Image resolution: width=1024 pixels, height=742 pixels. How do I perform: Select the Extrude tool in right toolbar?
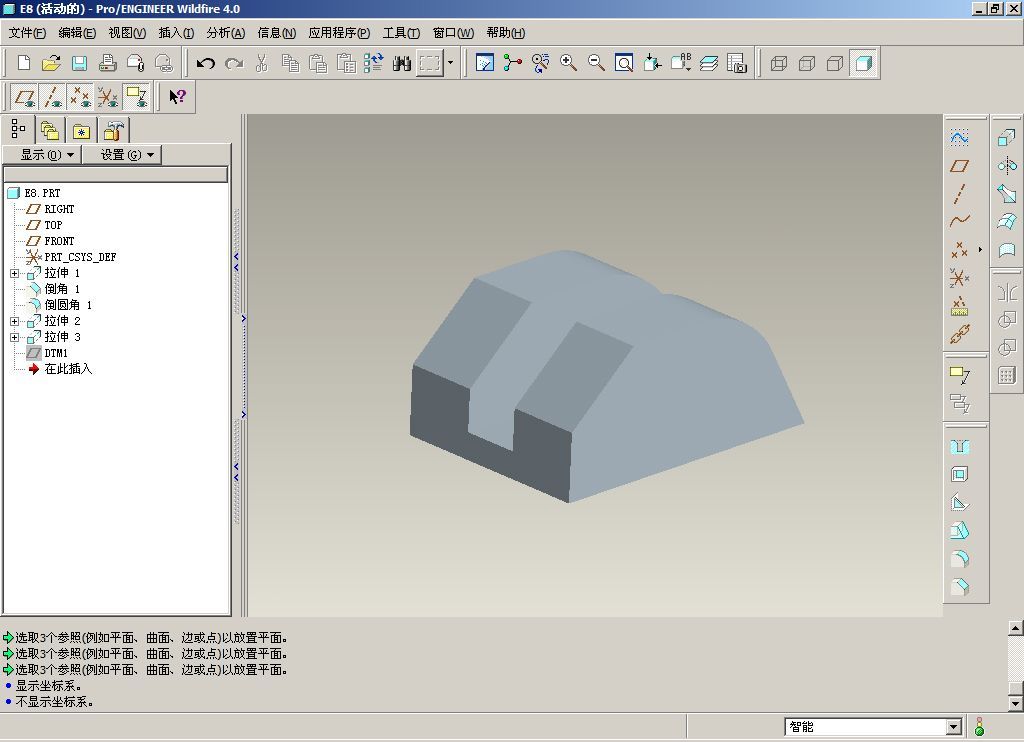coord(1006,138)
